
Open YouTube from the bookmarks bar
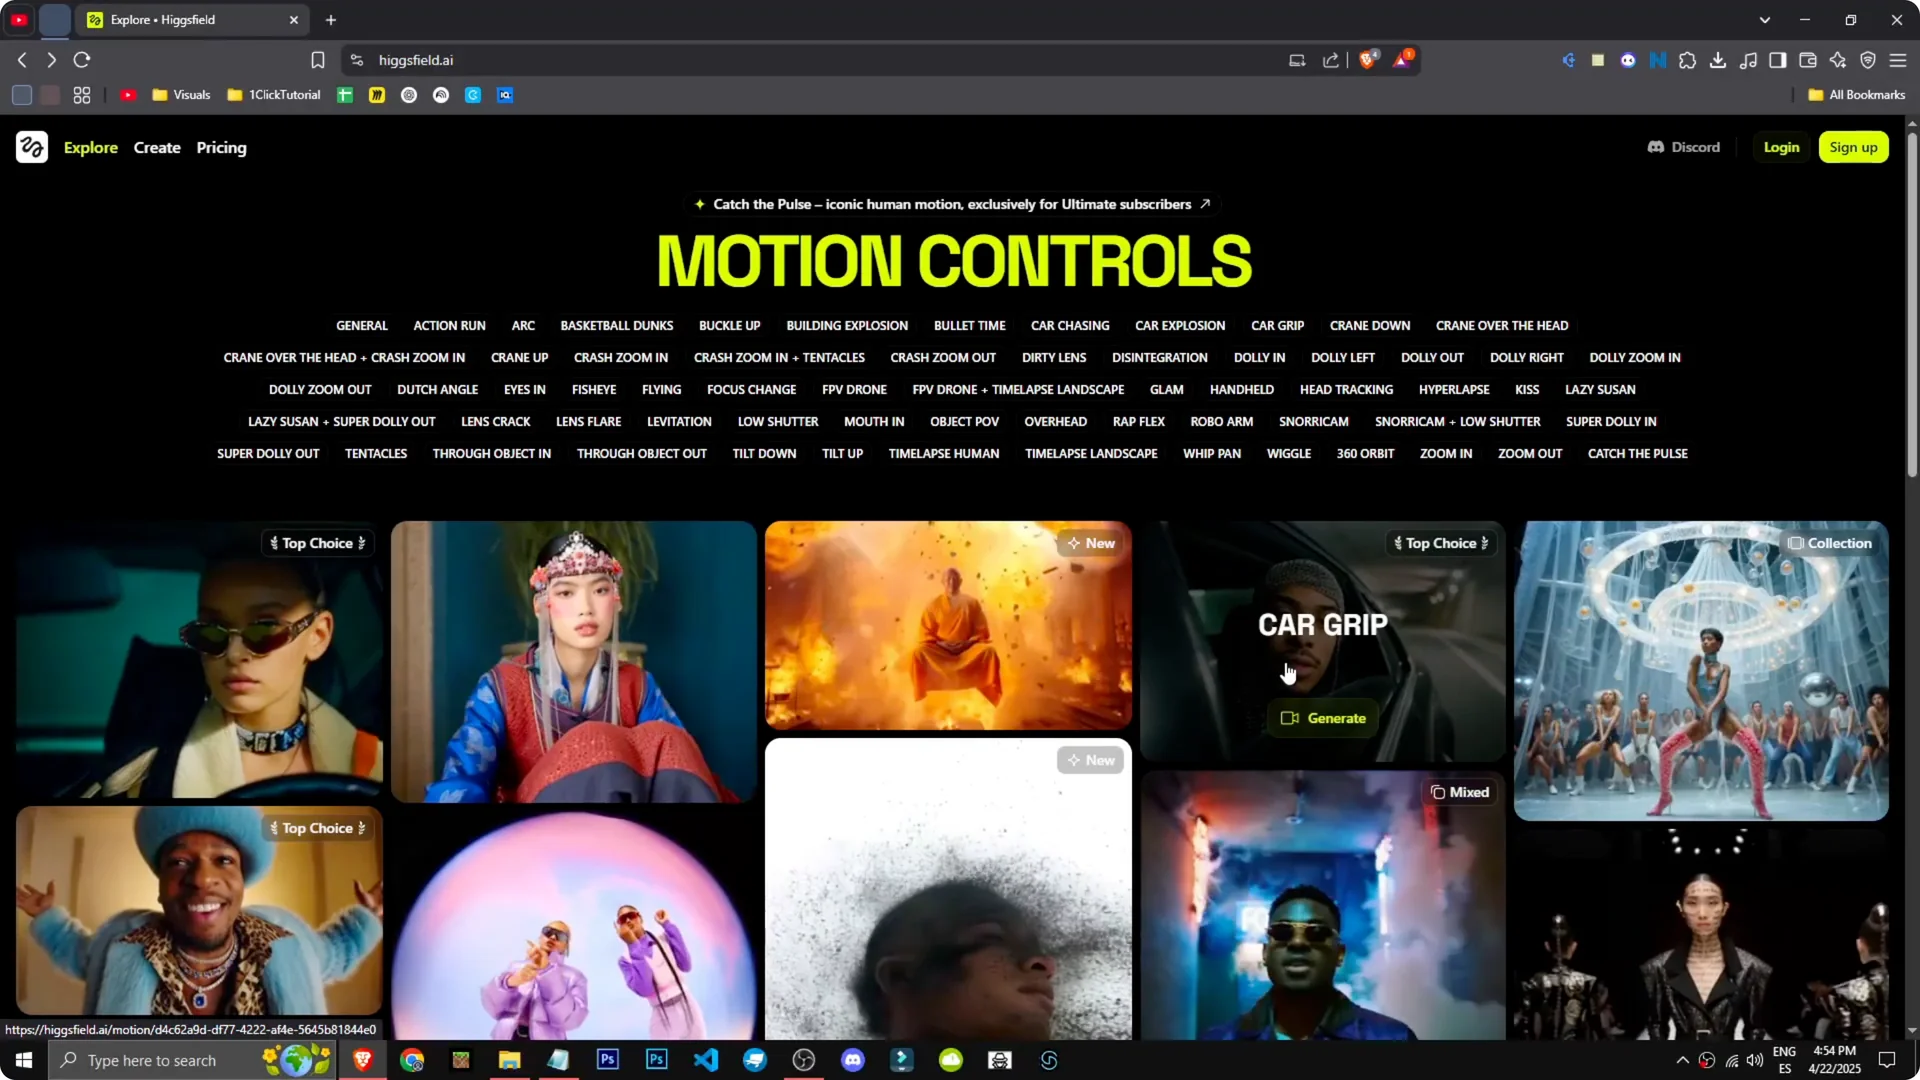click(x=129, y=95)
